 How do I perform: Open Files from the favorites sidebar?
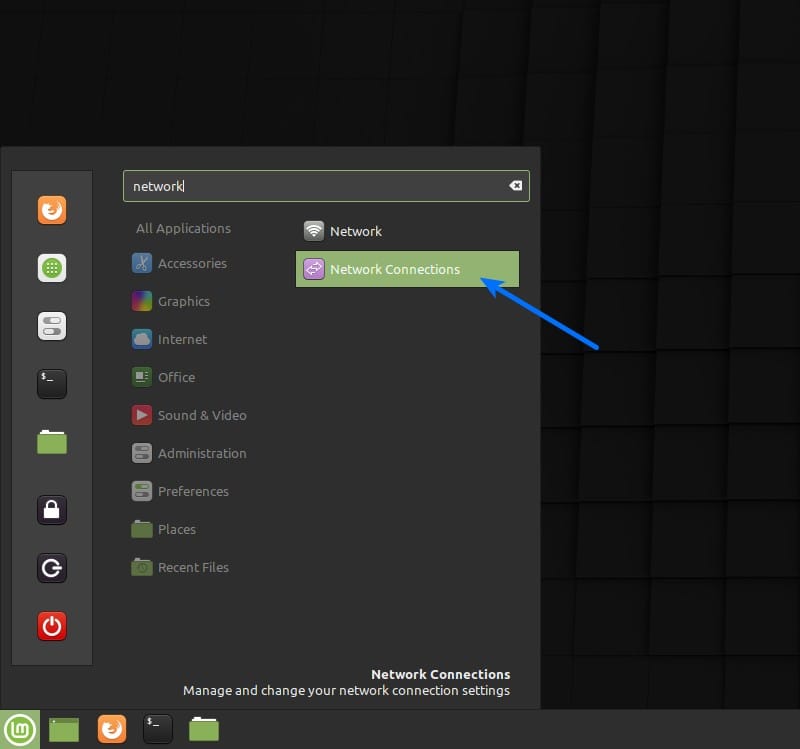[52, 441]
